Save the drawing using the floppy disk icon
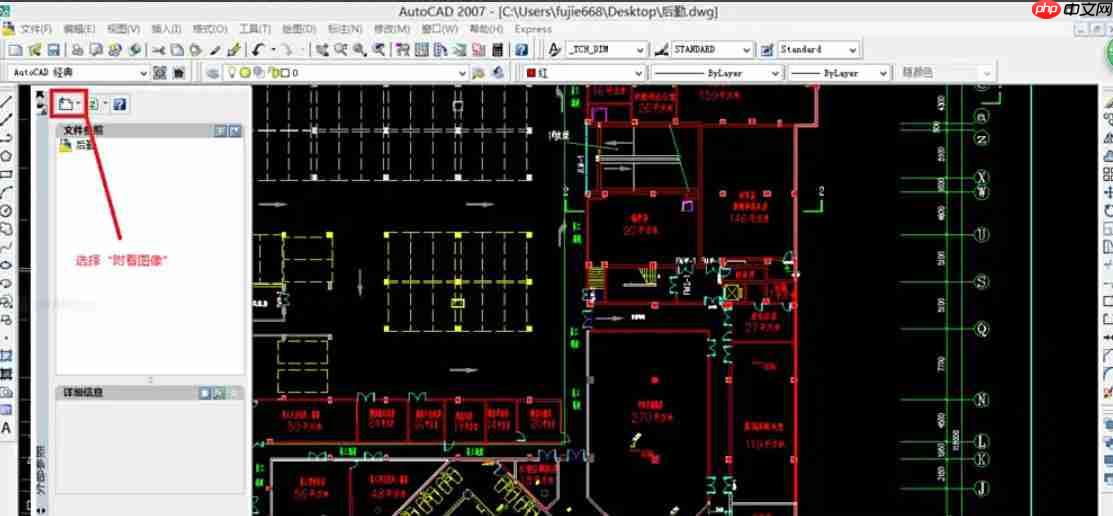The image size is (1113, 516). pyautogui.click(x=53, y=50)
